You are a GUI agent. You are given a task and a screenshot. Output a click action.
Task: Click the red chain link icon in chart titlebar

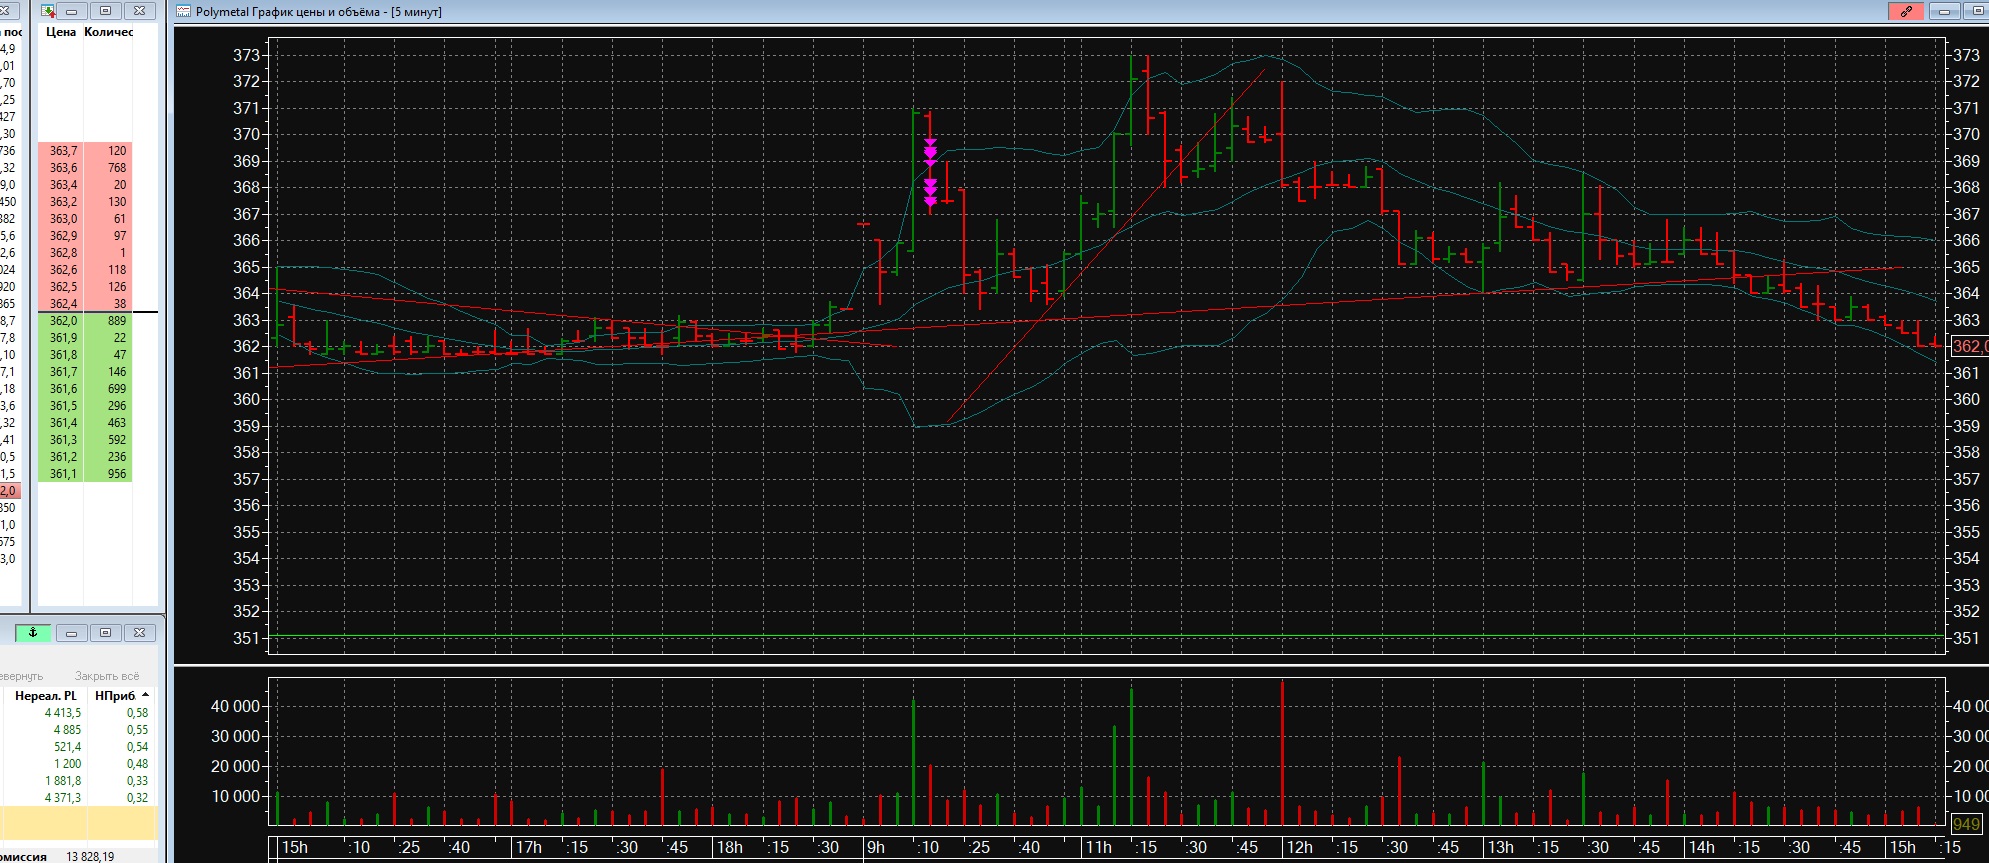[1906, 11]
